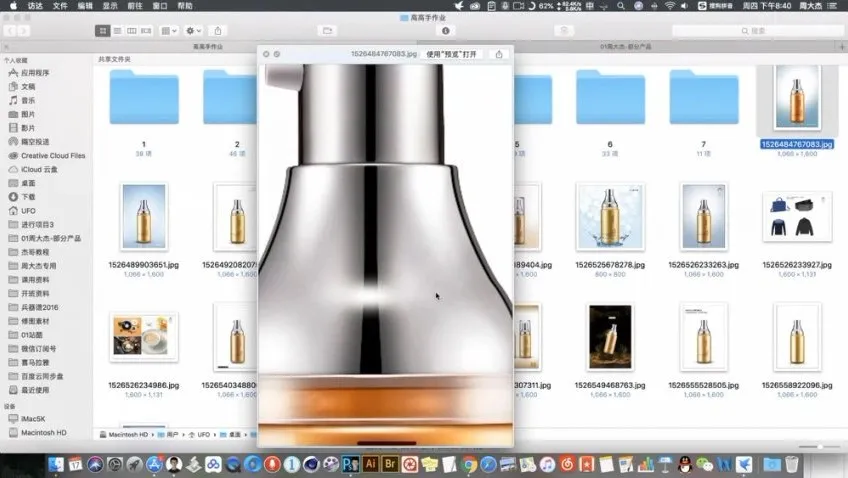
Task: Select Creative Cloud Files in sidebar
Action: 52,156
